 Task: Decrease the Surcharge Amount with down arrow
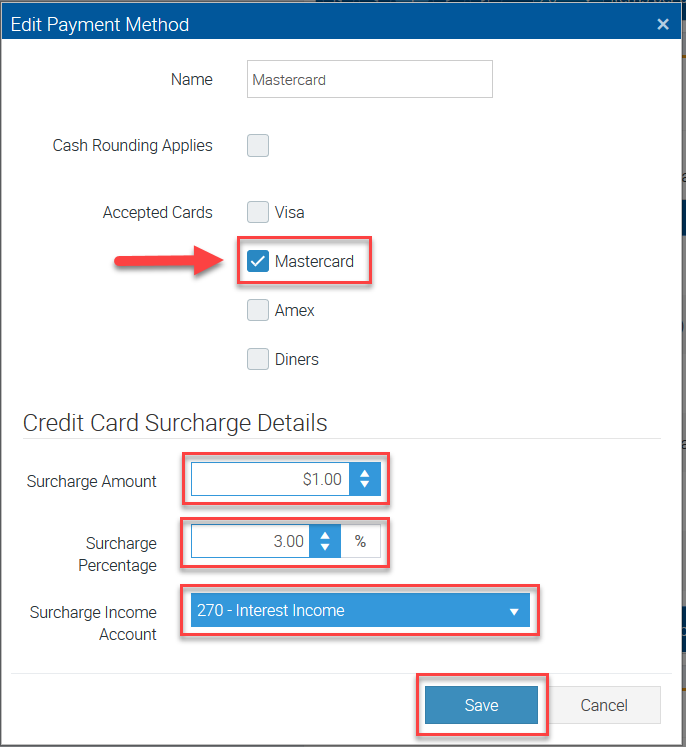[x=365, y=486]
